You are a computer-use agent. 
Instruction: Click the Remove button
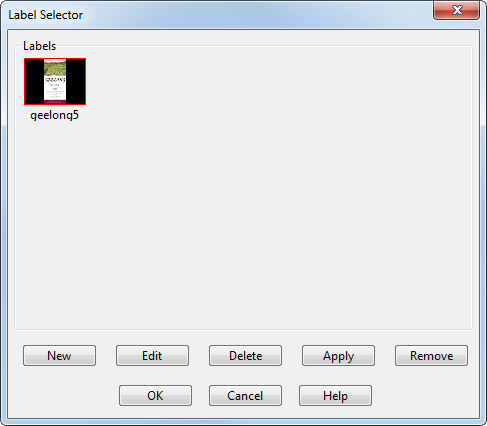pos(431,356)
